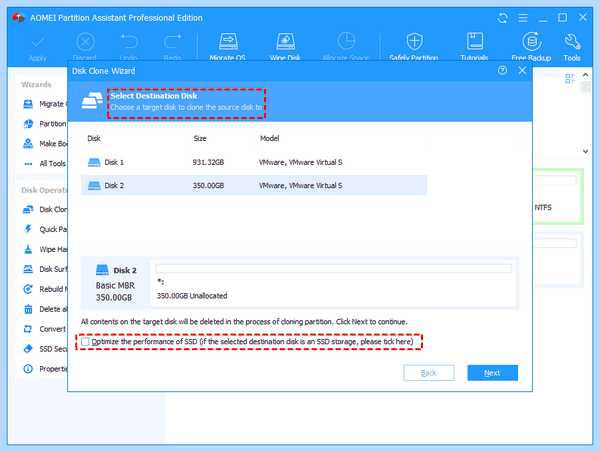Click the Back button
The height and width of the screenshot is (452, 600).
pyautogui.click(x=429, y=373)
